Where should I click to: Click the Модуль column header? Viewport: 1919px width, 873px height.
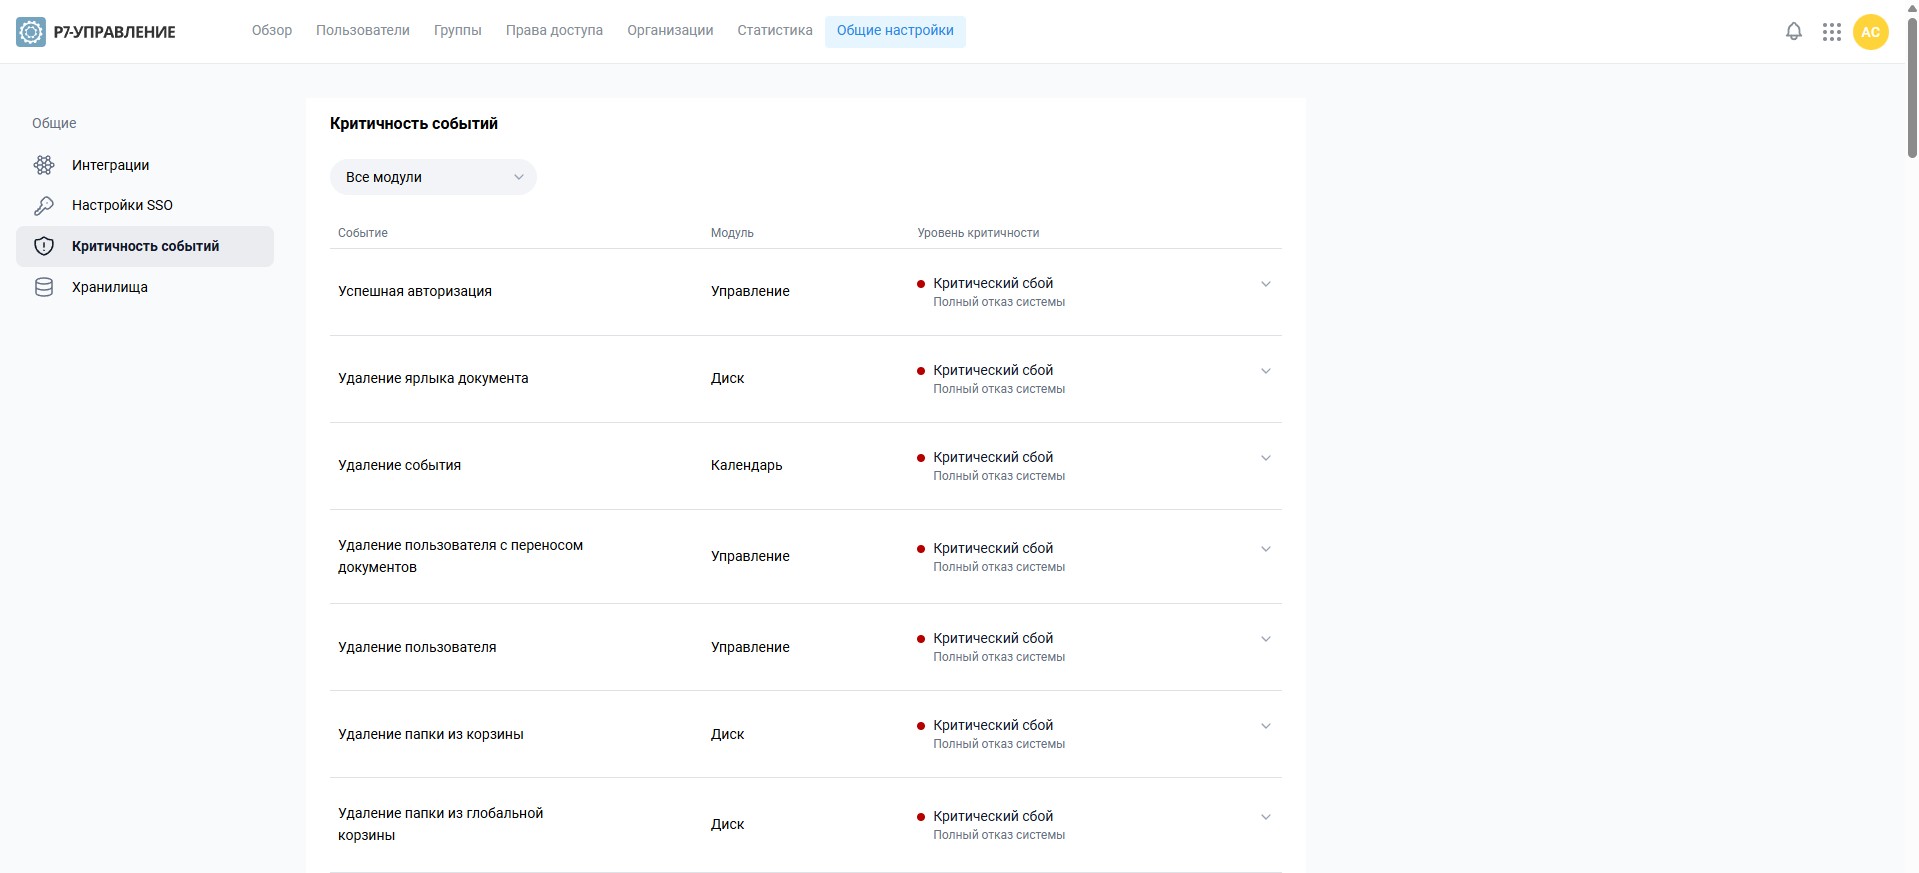(x=732, y=233)
